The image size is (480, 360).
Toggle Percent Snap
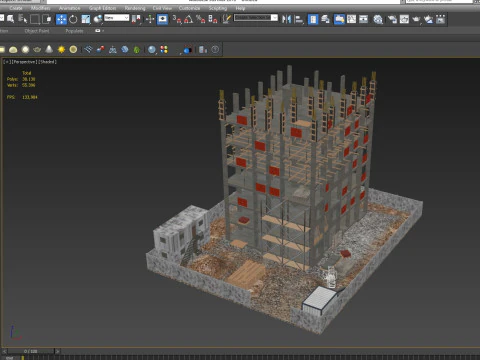(x=200, y=19)
